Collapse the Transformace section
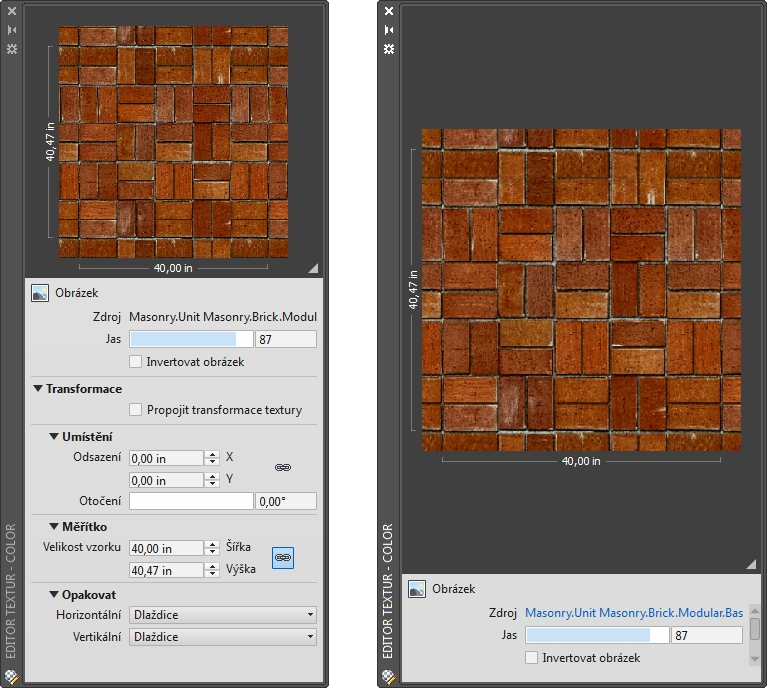This screenshot has width=771, height=692. (38, 389)
